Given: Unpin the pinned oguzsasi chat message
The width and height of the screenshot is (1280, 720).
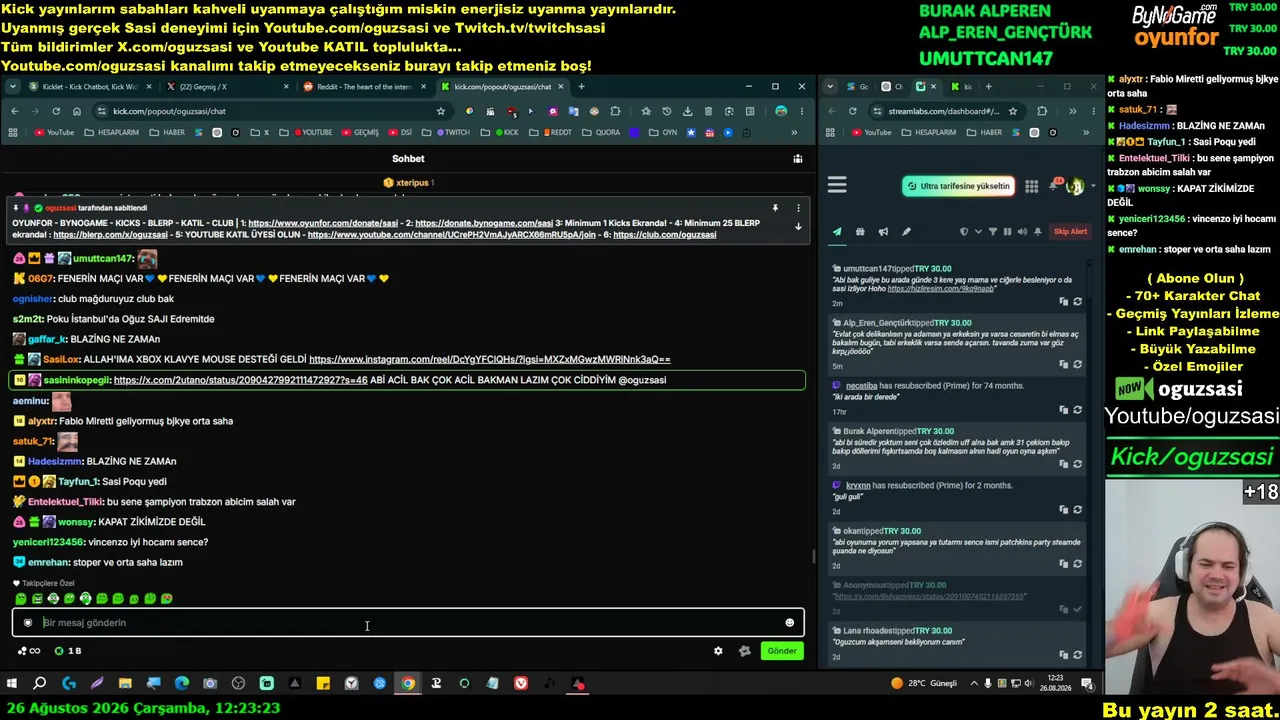Looking at the screenshot, I should 775,208.
